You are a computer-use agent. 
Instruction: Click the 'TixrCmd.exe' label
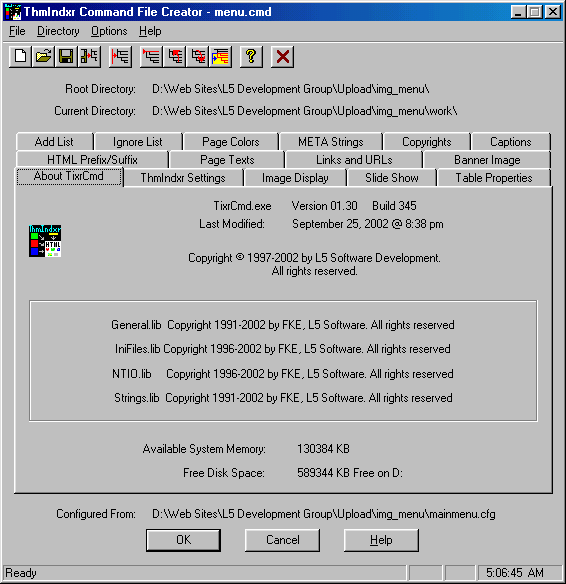(242, 206)
